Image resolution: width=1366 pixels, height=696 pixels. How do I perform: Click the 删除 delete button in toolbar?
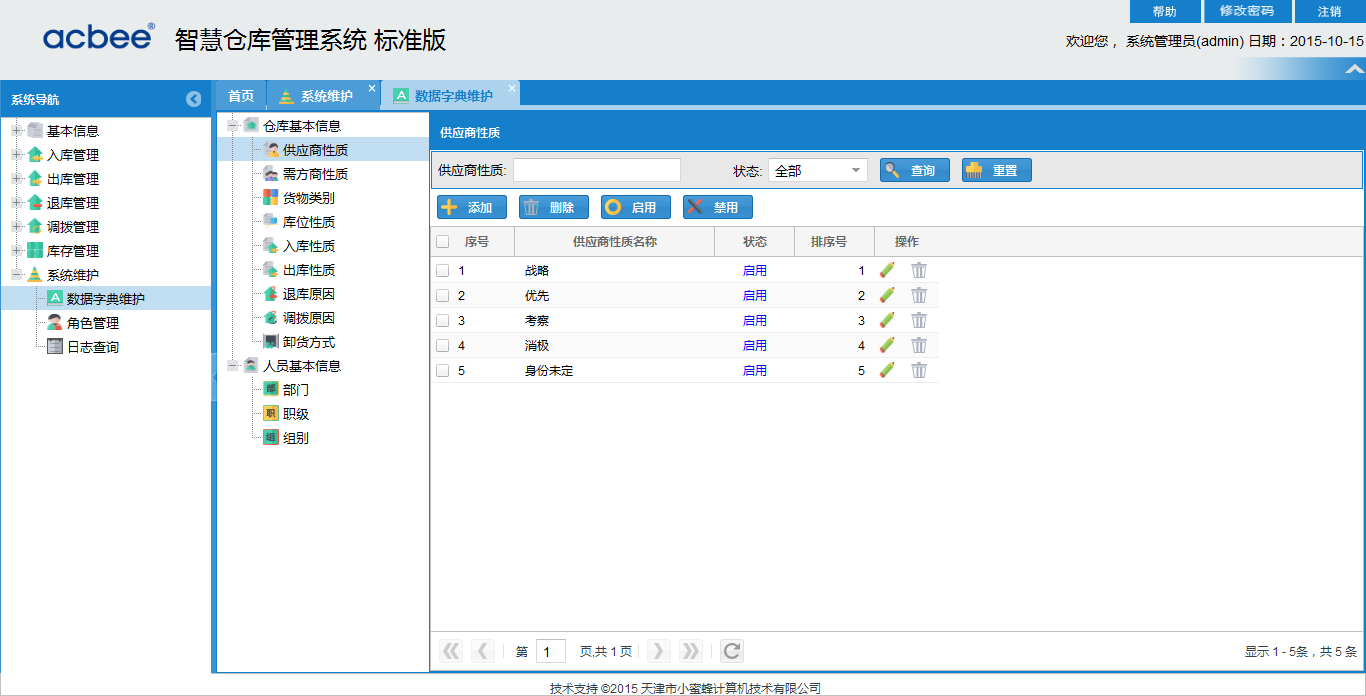click(x=554, y=207)
